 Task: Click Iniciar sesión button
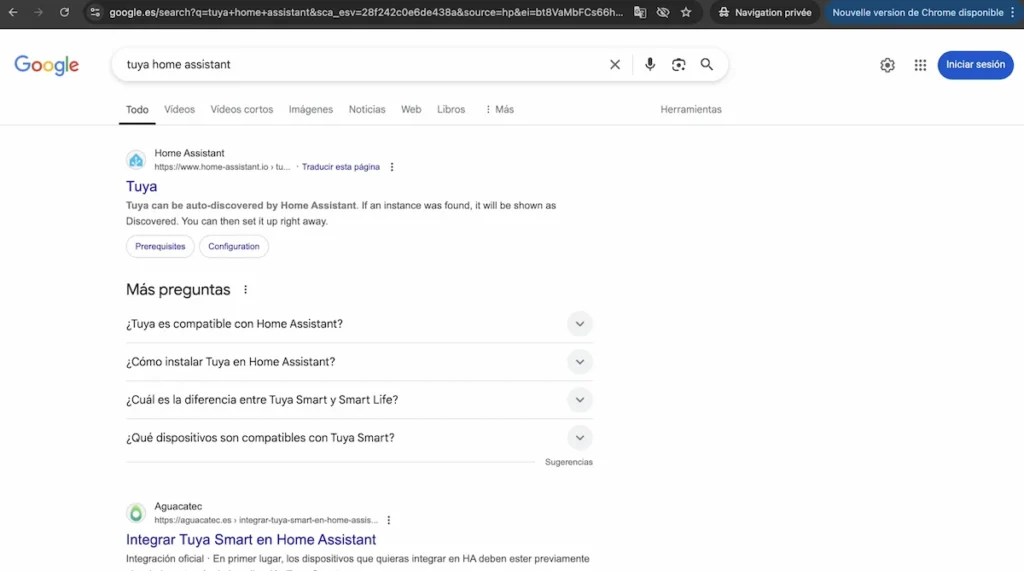coord(976,65)
